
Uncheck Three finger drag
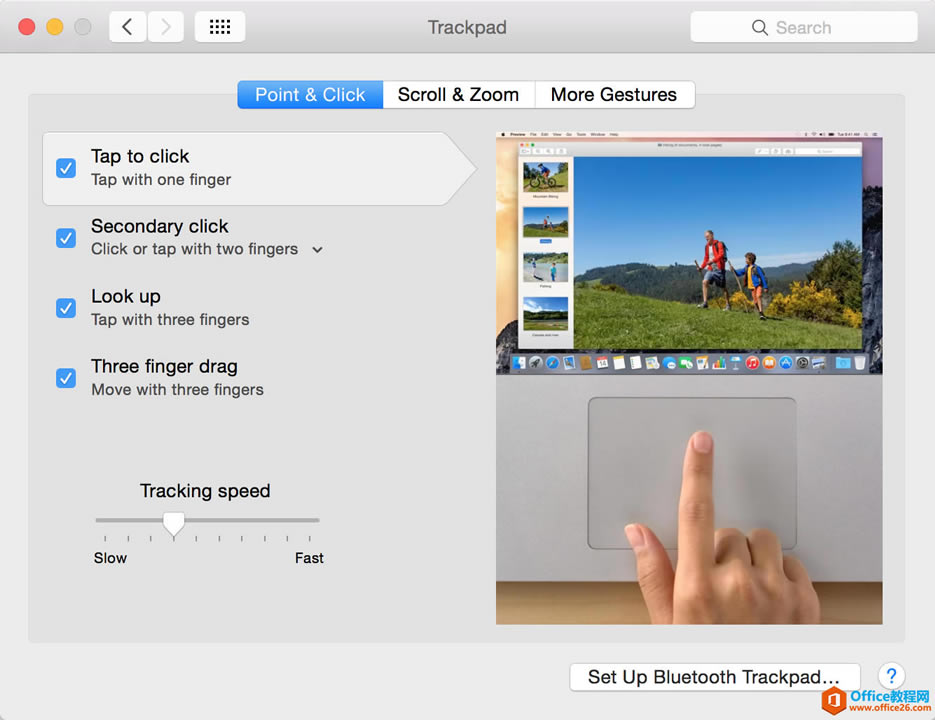[65, 378]
